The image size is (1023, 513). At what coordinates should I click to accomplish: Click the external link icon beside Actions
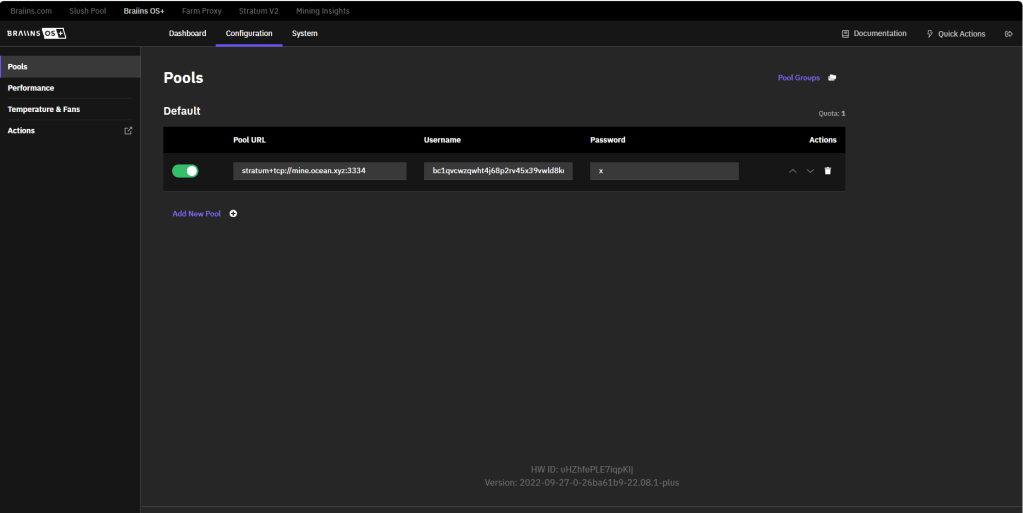tap(127, 131)
